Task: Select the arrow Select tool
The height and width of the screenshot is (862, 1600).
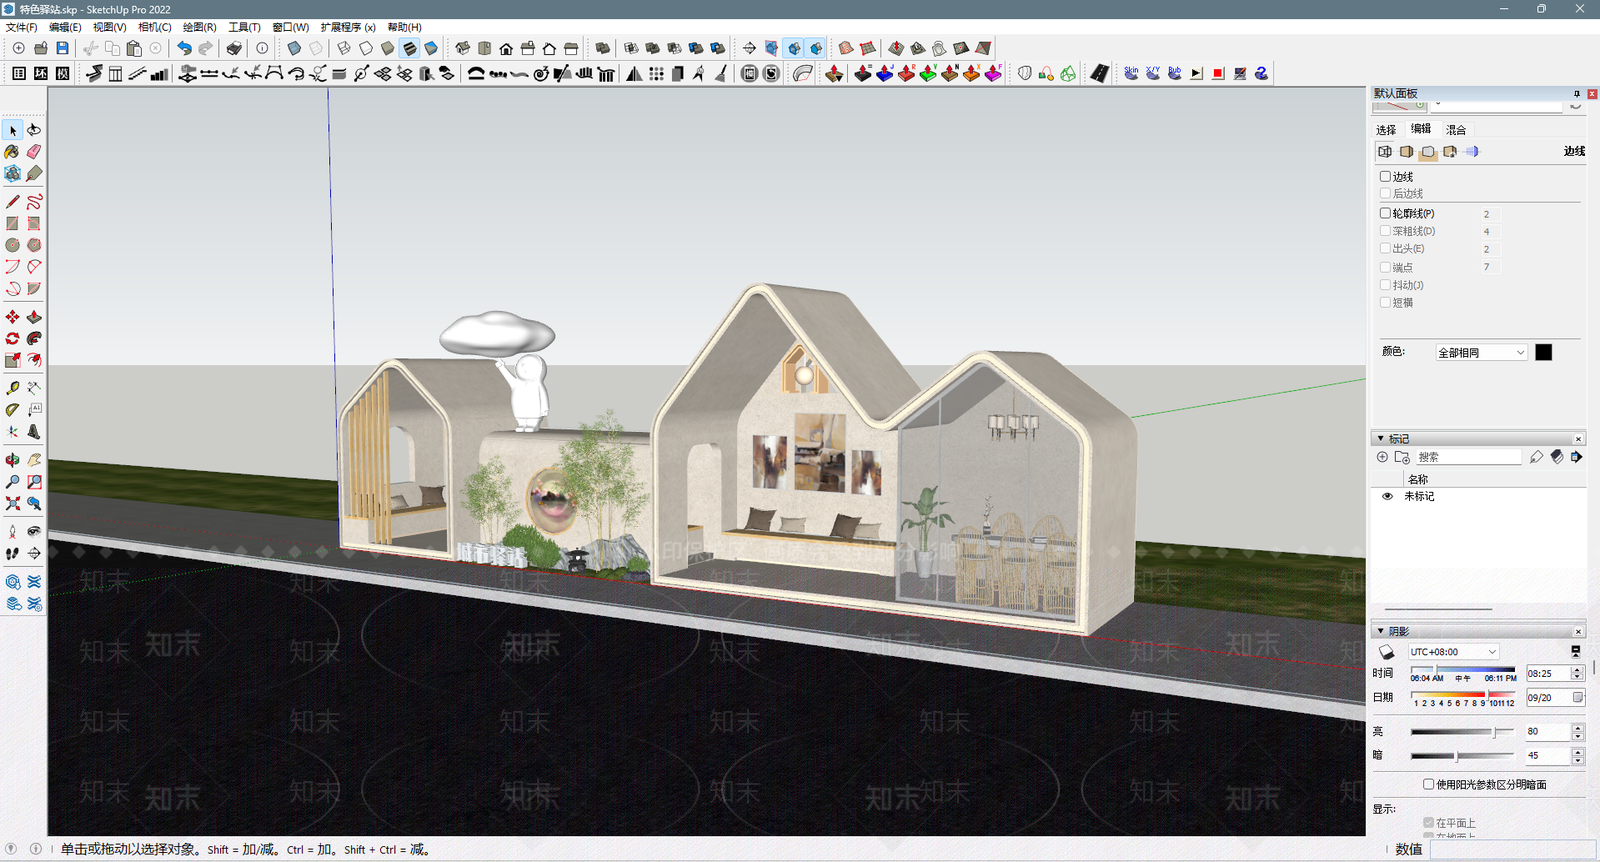Action: [x=13, y=130]
